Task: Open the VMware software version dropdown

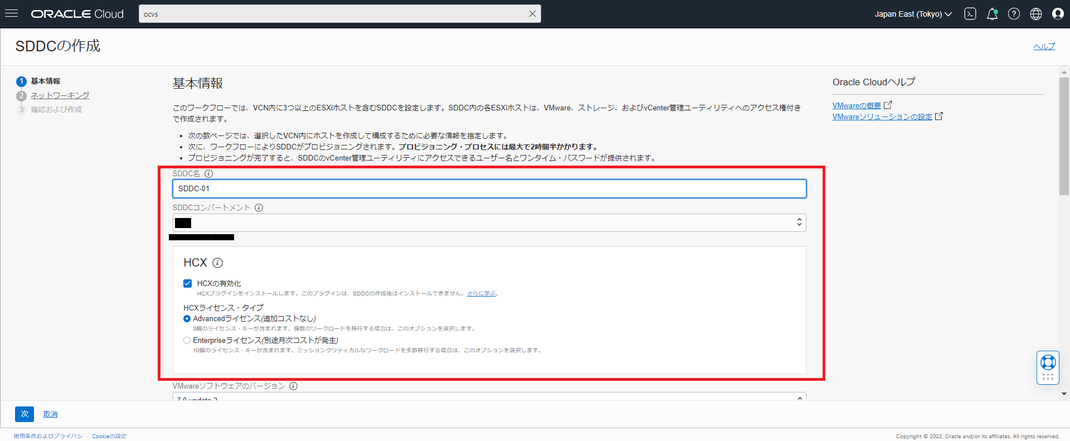Action: pos(489,396)
